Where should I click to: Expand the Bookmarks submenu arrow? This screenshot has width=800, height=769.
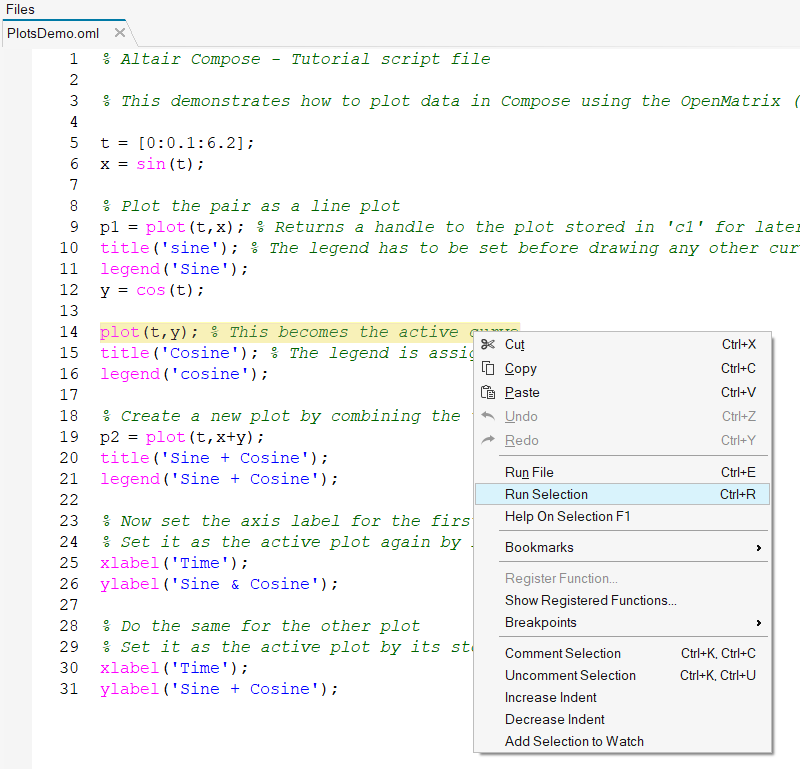coord(758,548)
